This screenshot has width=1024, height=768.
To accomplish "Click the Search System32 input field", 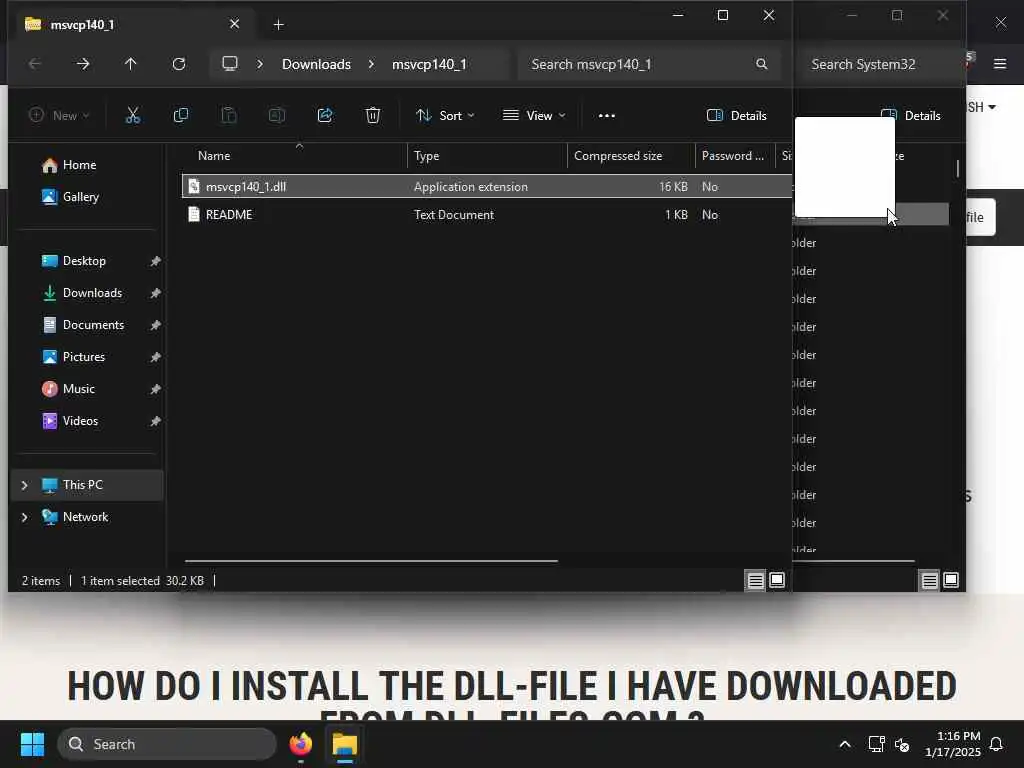I will [881, 64].
